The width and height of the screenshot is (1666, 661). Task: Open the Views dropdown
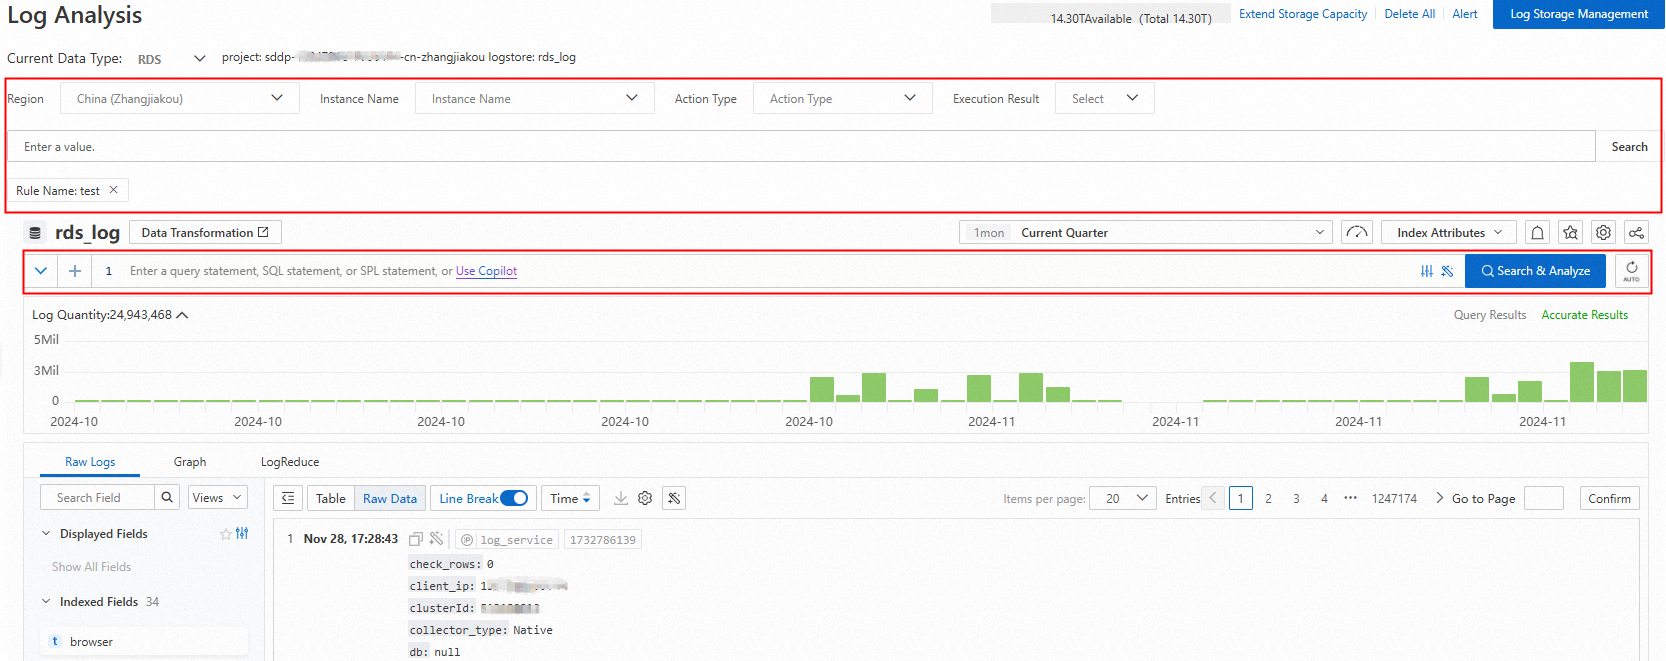tap(217, 497)
